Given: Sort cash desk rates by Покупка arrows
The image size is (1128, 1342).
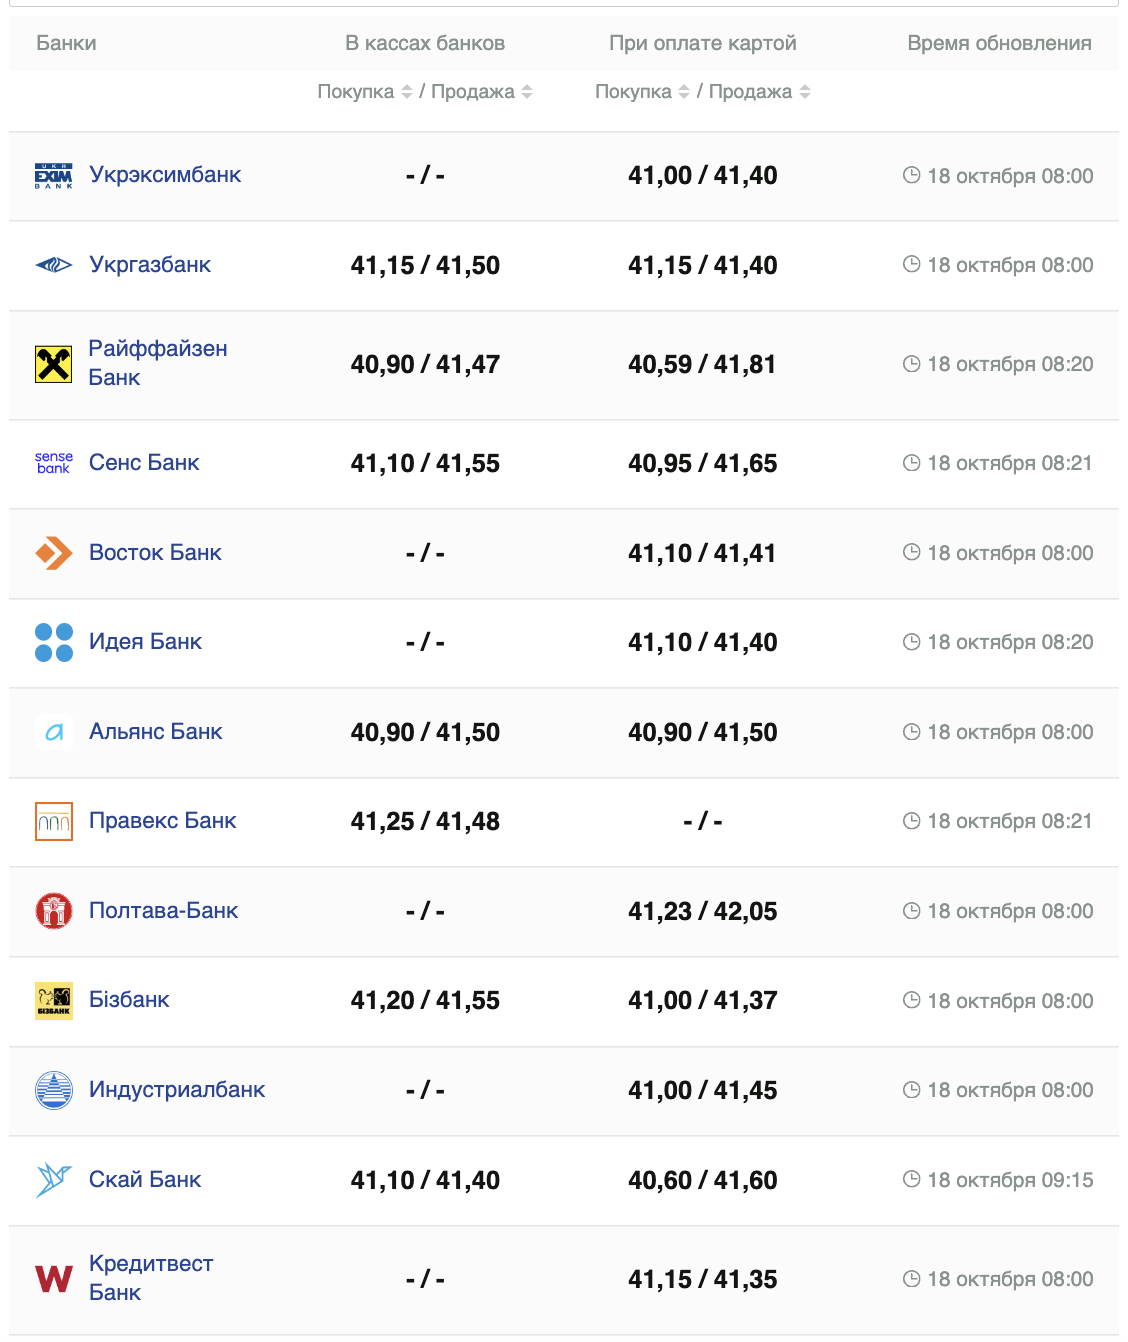Looking at the screenshot, I should point(406,92).
